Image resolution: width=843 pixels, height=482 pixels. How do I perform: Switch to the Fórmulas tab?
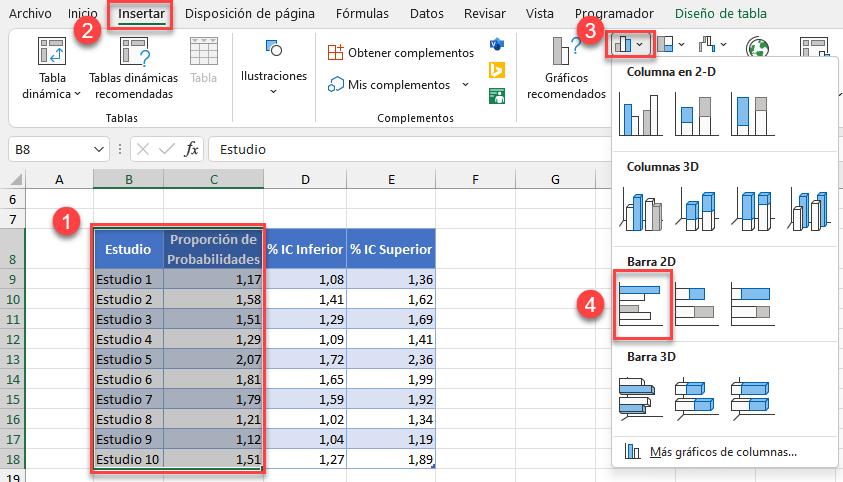362,13
